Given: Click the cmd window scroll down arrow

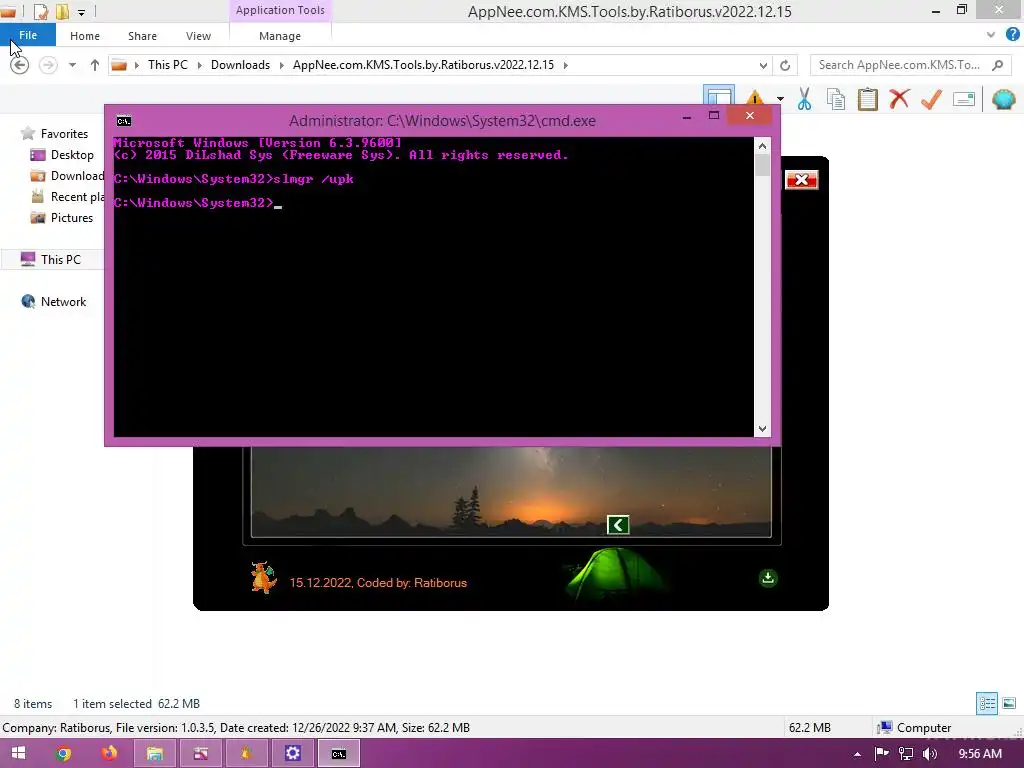Looking at the screenshot, I should click(x=762, y=428).
